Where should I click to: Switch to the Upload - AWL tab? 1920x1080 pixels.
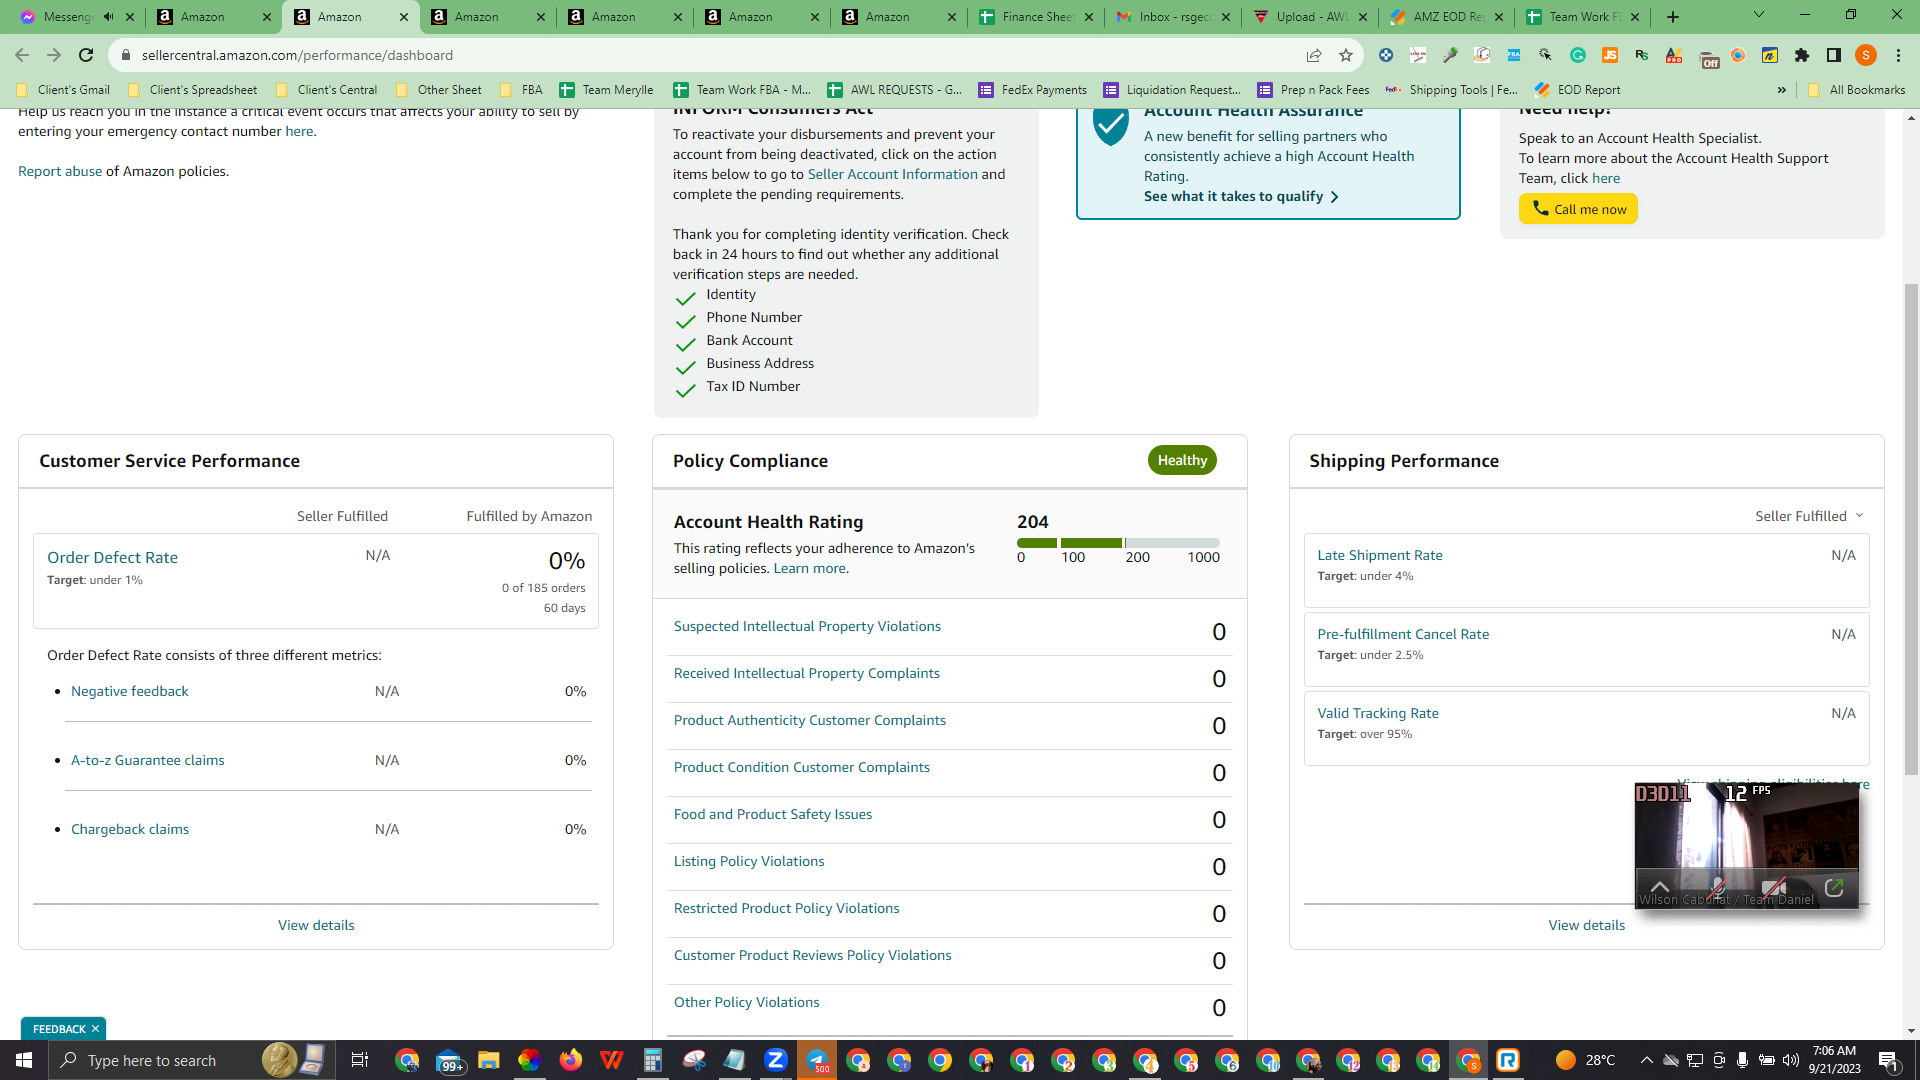[1309, 17]
